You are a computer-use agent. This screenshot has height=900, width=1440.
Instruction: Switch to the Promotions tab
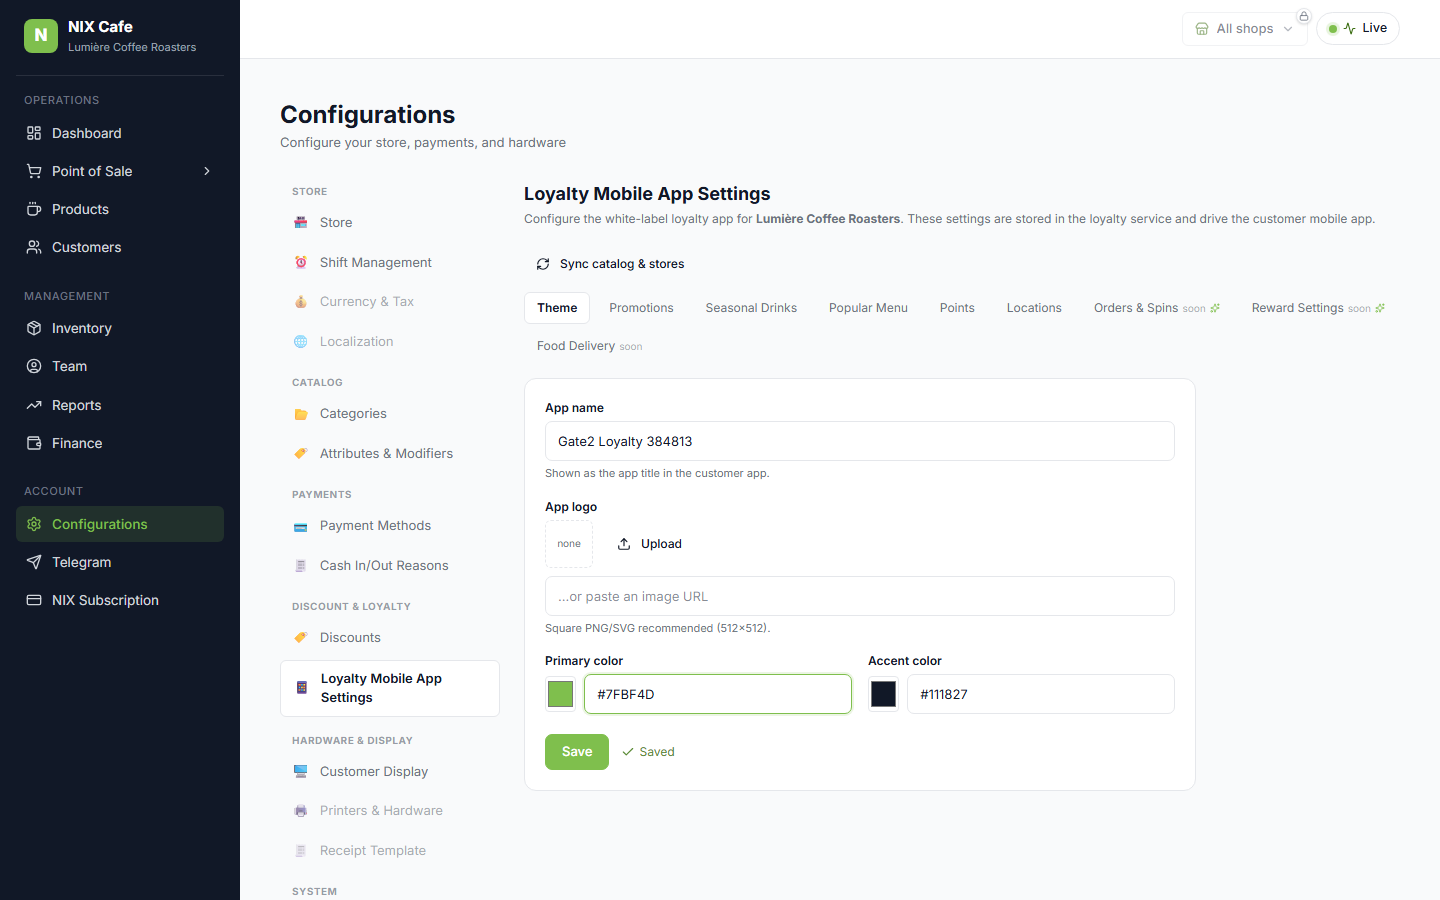click(x=641, y=308)
